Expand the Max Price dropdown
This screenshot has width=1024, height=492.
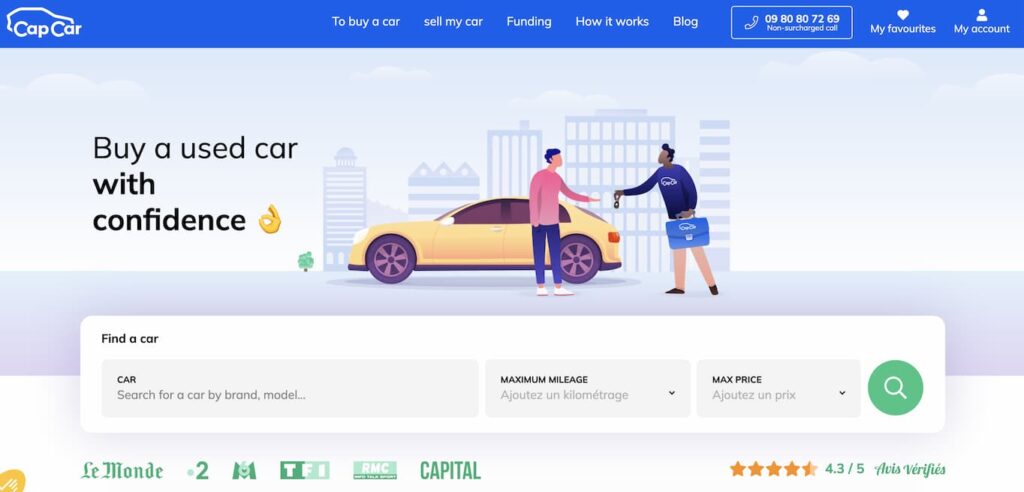click(x=778, y=388)
